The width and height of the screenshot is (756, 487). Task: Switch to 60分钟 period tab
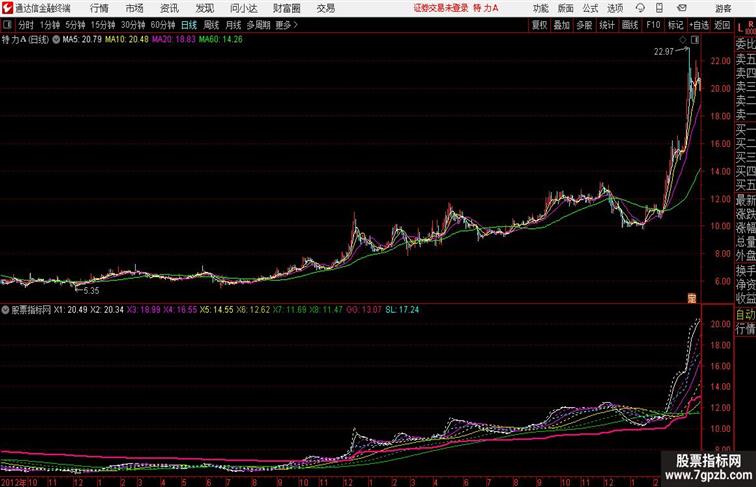163,25
